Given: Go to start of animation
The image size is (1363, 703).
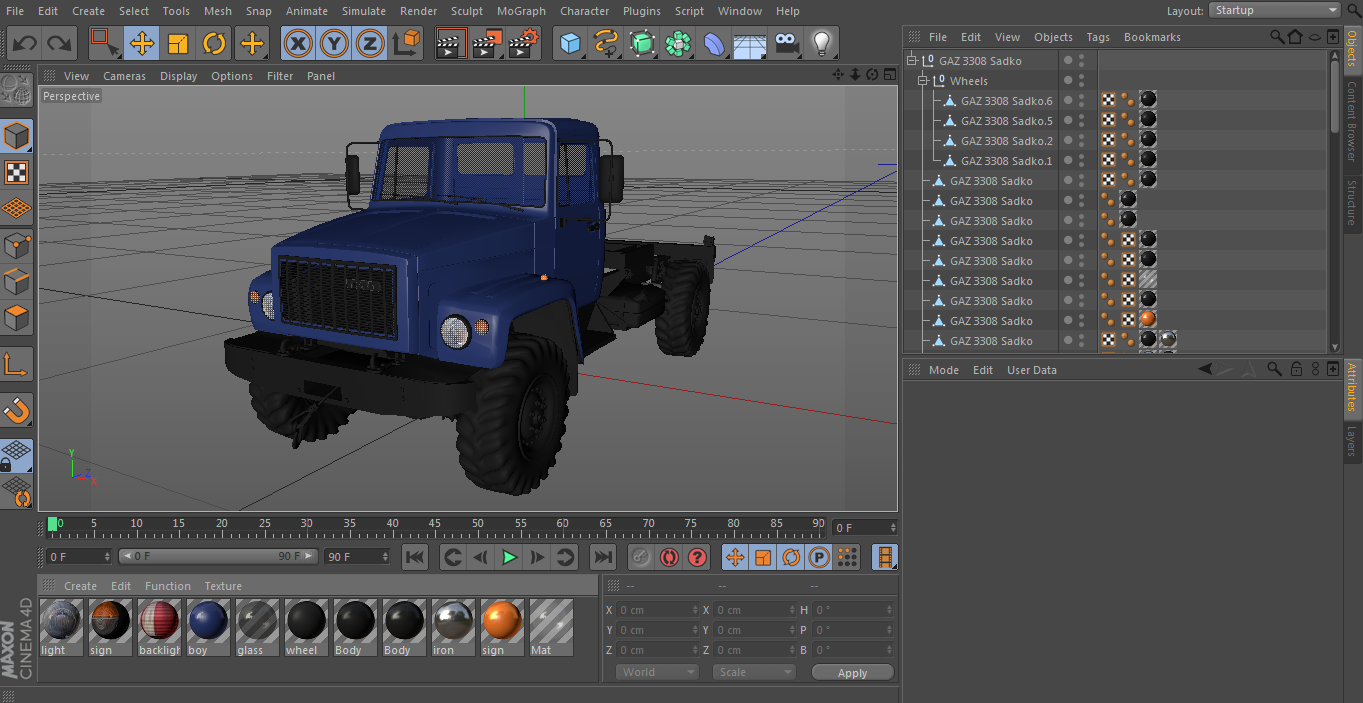Looking at the screenshot, I should (415, 557).
